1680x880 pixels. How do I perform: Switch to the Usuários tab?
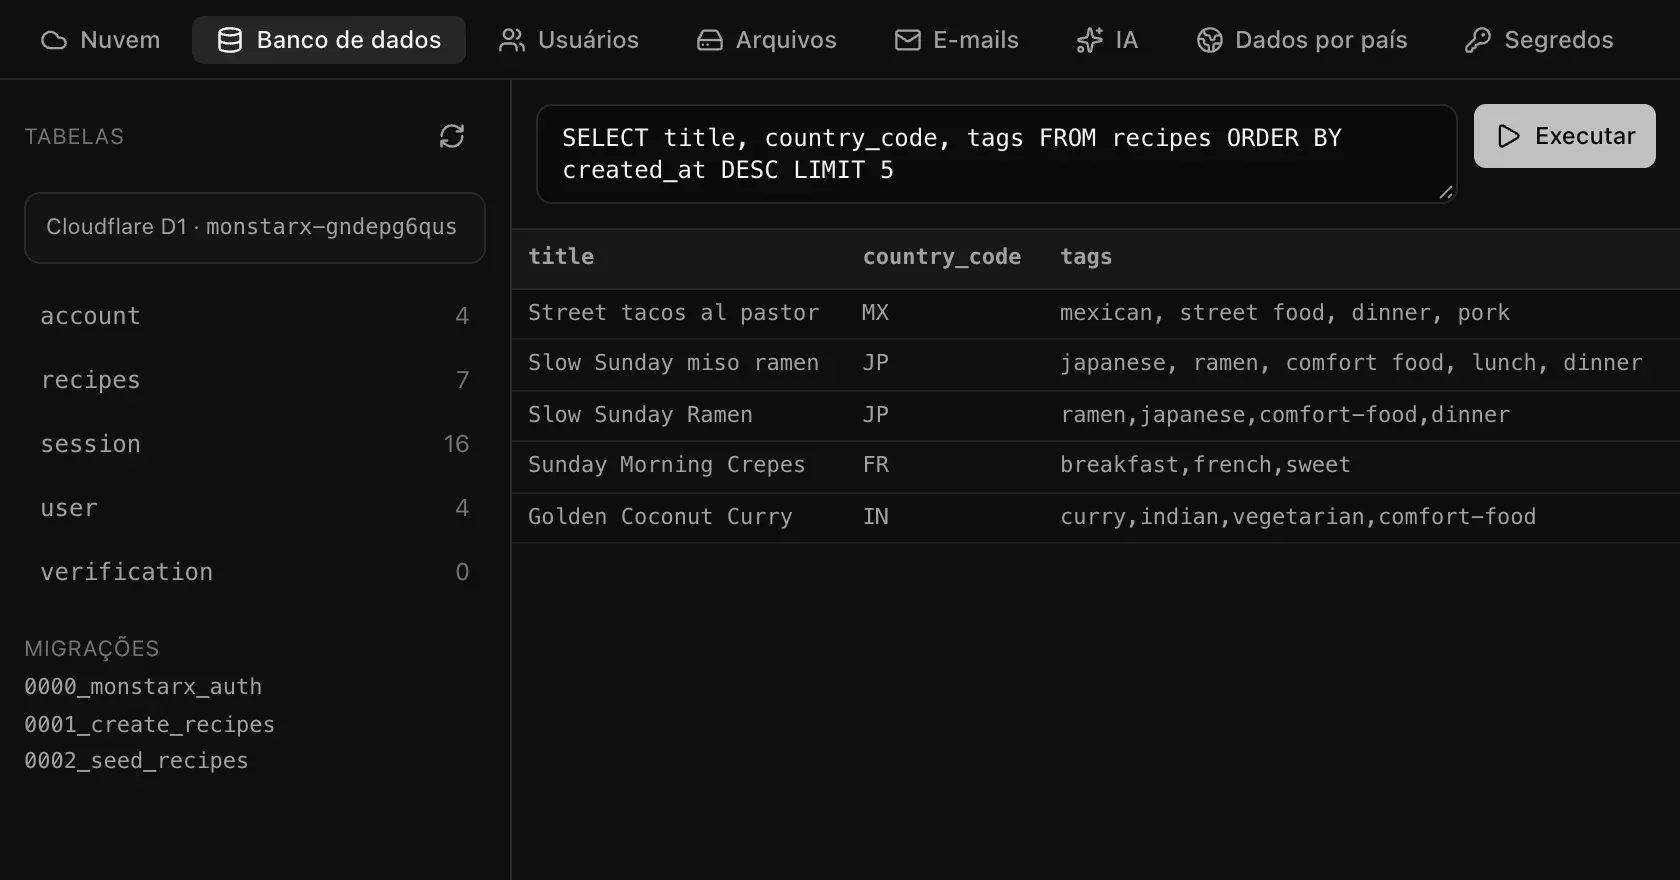pyautogui.click(x=568, y=40)
